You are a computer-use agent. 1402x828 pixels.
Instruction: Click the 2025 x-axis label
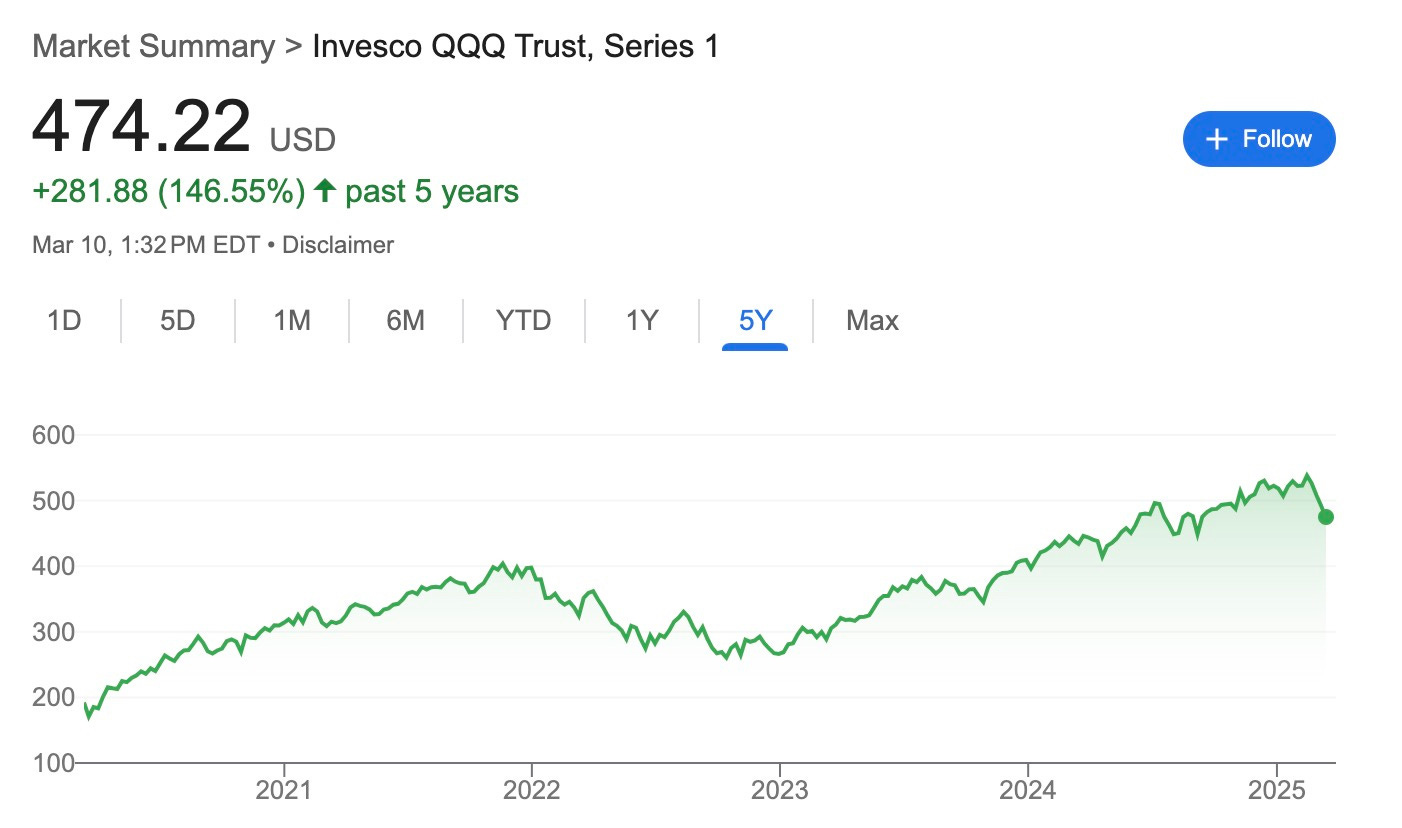click(x=1276, y=789)
